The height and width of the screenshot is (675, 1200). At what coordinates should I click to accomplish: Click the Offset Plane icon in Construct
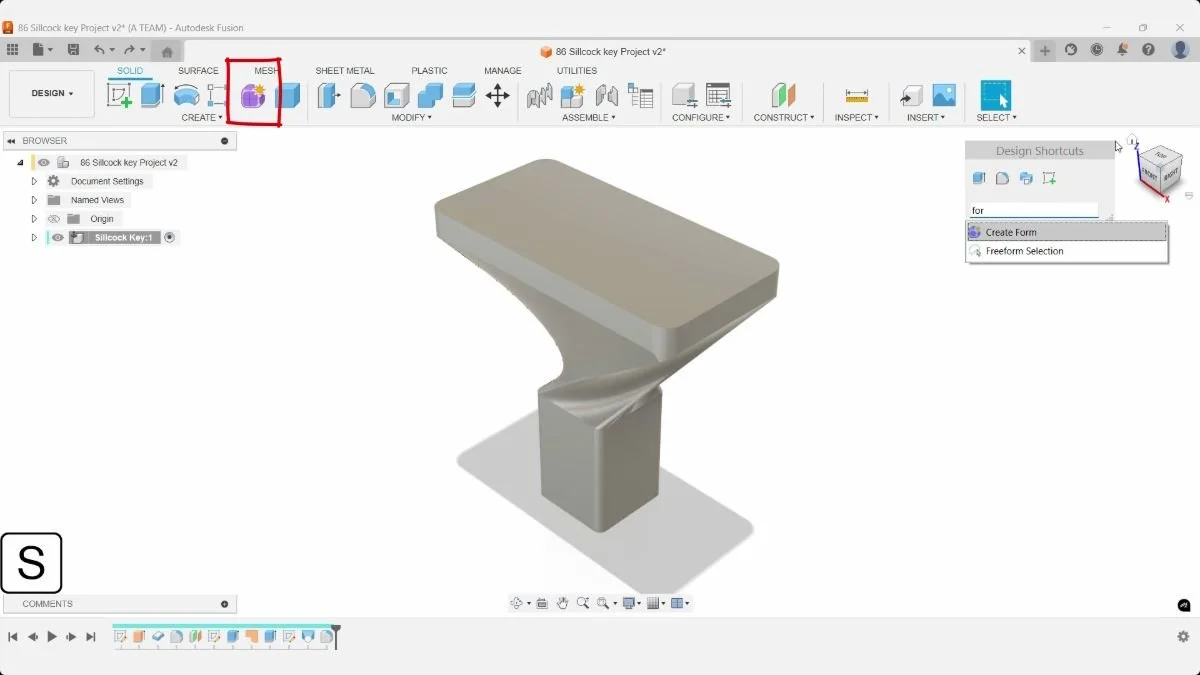click(x=784, y=96)
